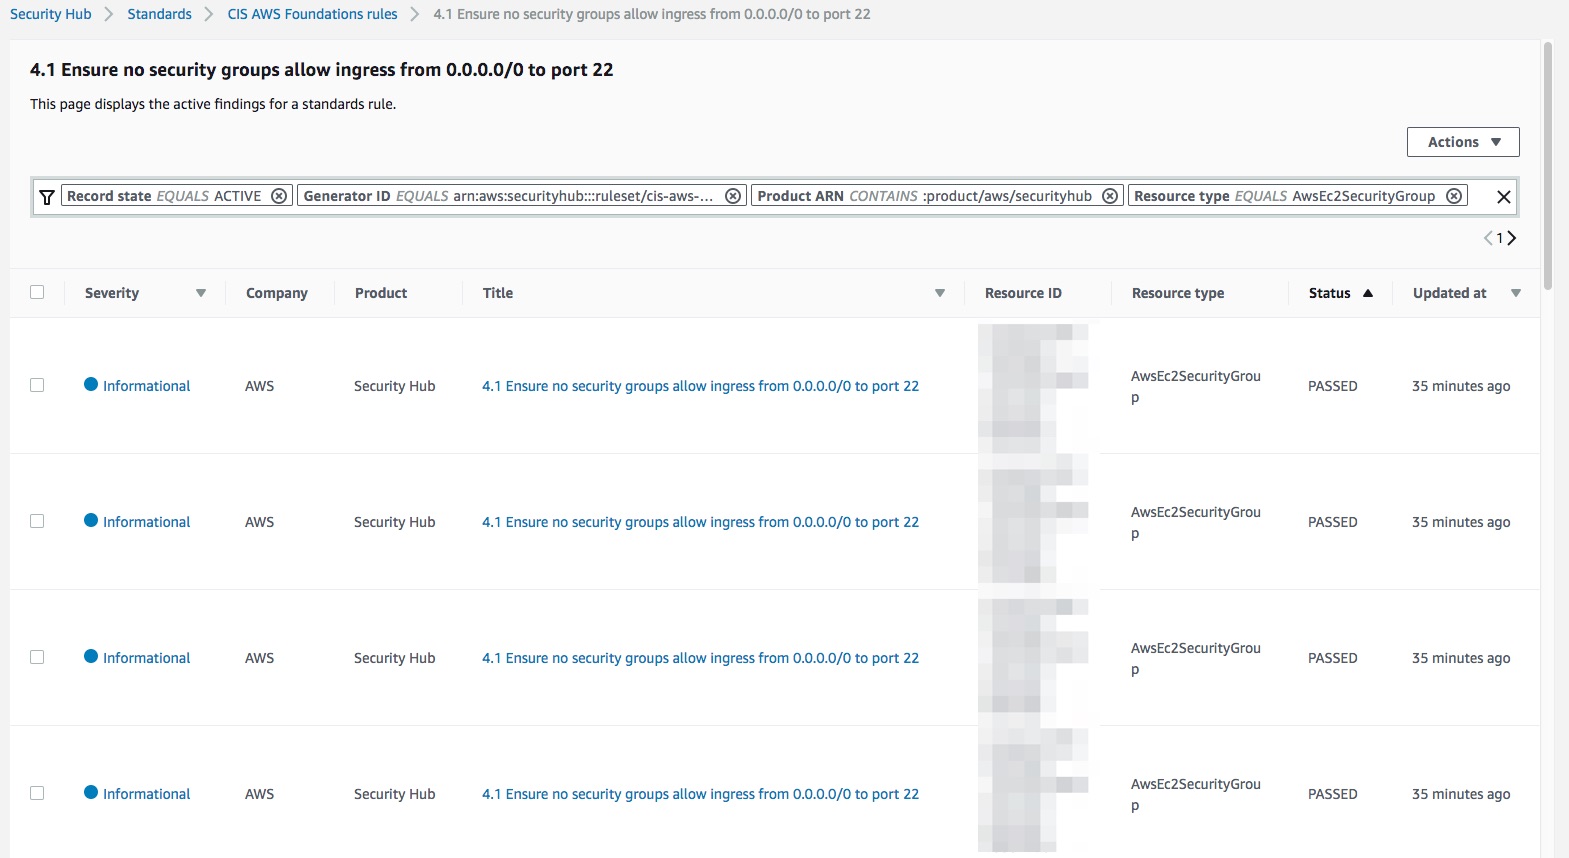
Task: Toggle the select-all findings checkbox
Action: [37, 292]
